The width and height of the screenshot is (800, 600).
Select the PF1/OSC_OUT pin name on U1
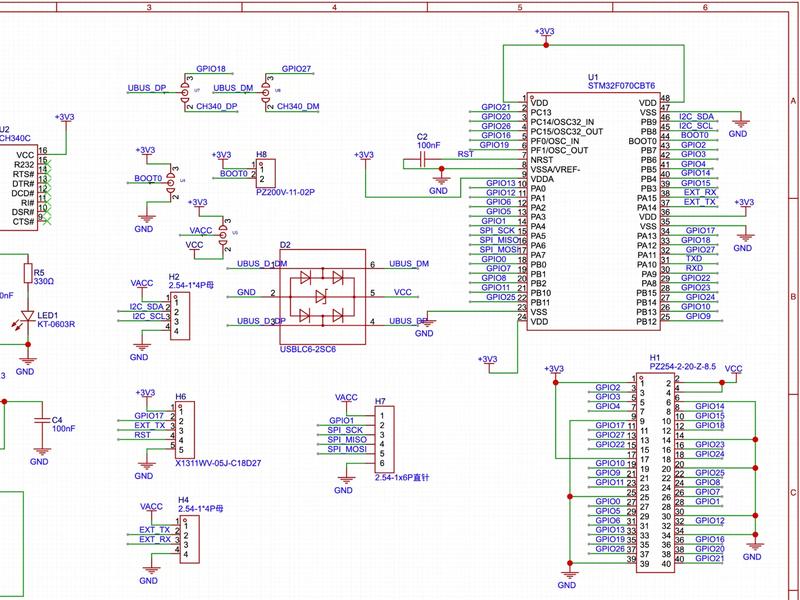[x=559, y=151]
